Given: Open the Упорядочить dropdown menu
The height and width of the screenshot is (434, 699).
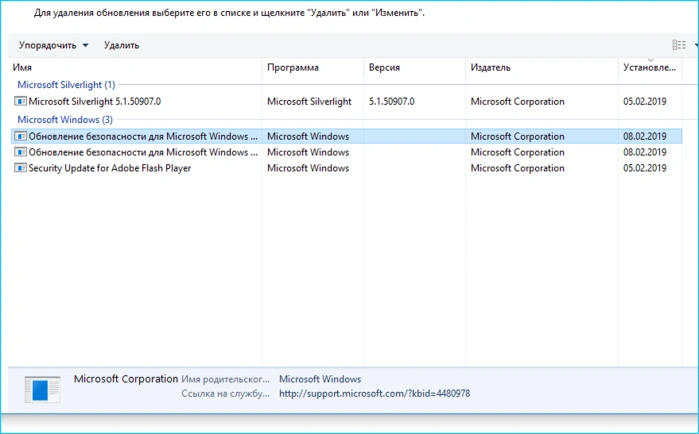Looking at the screenshot, I should coord(53,45).
